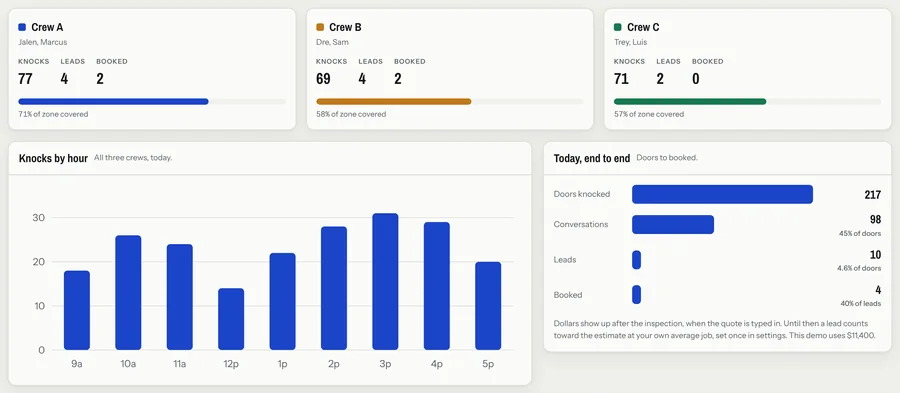900x393 pixels.
Task: Click the 'Knocks by hour' heading
Action: pyautogui.click(x=53, y=158)
